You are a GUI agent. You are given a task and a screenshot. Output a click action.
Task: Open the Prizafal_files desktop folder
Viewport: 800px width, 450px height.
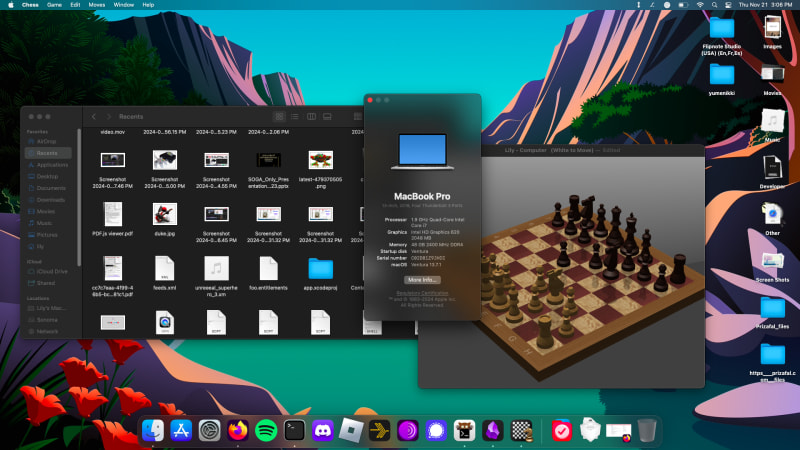[772, 308]
